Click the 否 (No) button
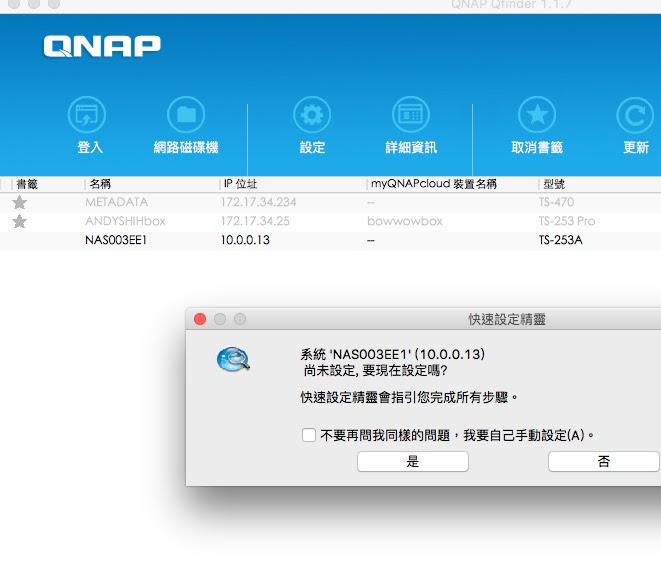 point(604,461)
